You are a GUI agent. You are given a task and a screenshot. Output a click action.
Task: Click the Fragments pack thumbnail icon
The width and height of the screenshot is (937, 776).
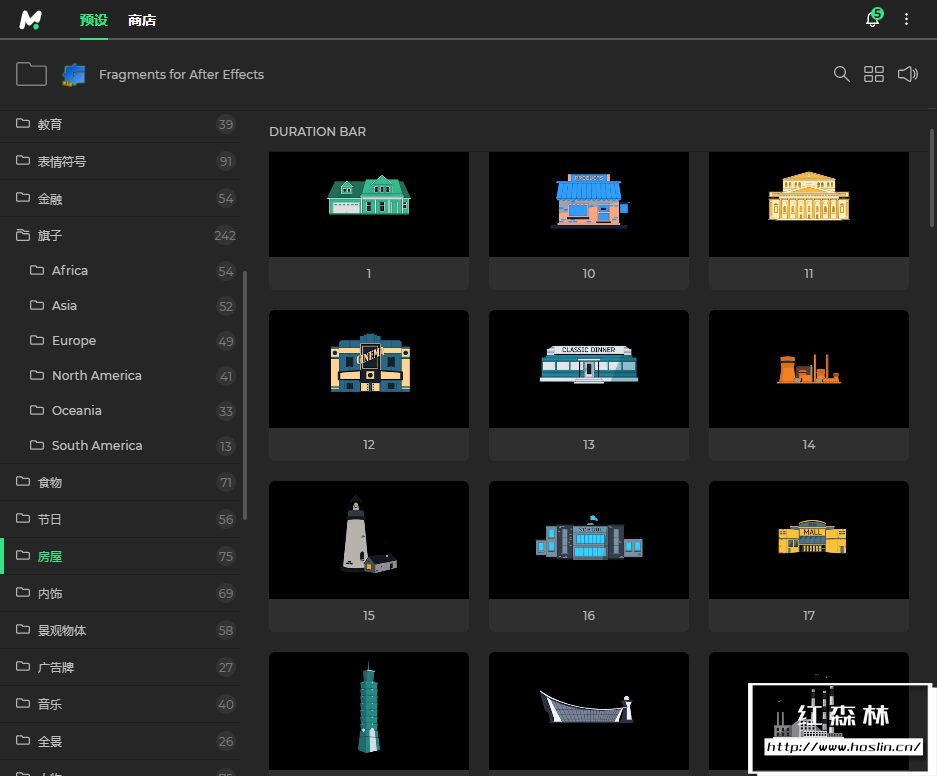point(74,74)
